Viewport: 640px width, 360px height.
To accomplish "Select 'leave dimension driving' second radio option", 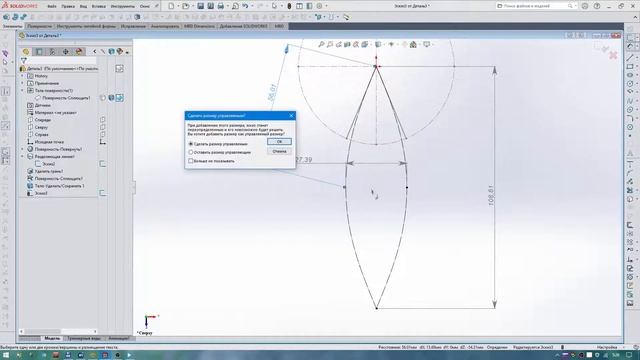I will click(191, 152).
